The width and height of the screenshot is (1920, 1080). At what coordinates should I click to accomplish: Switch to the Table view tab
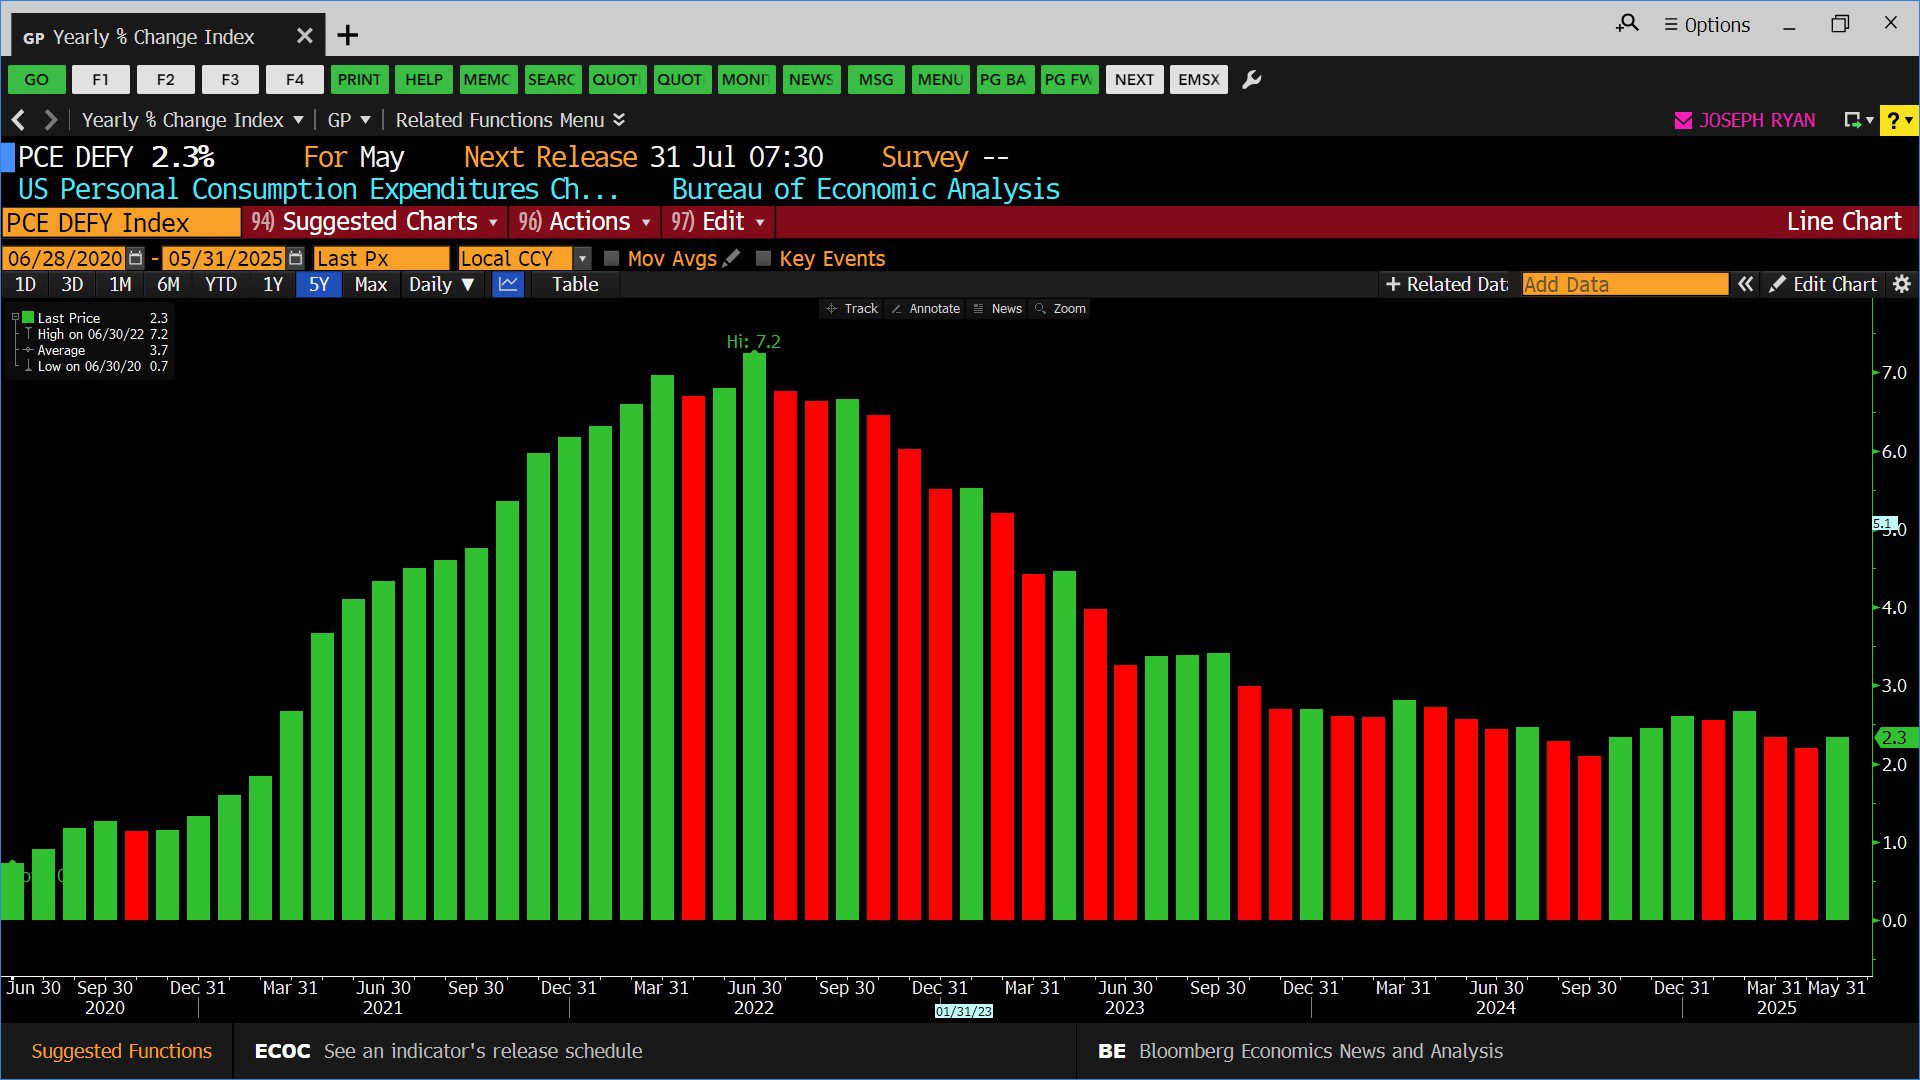point(575,285)
